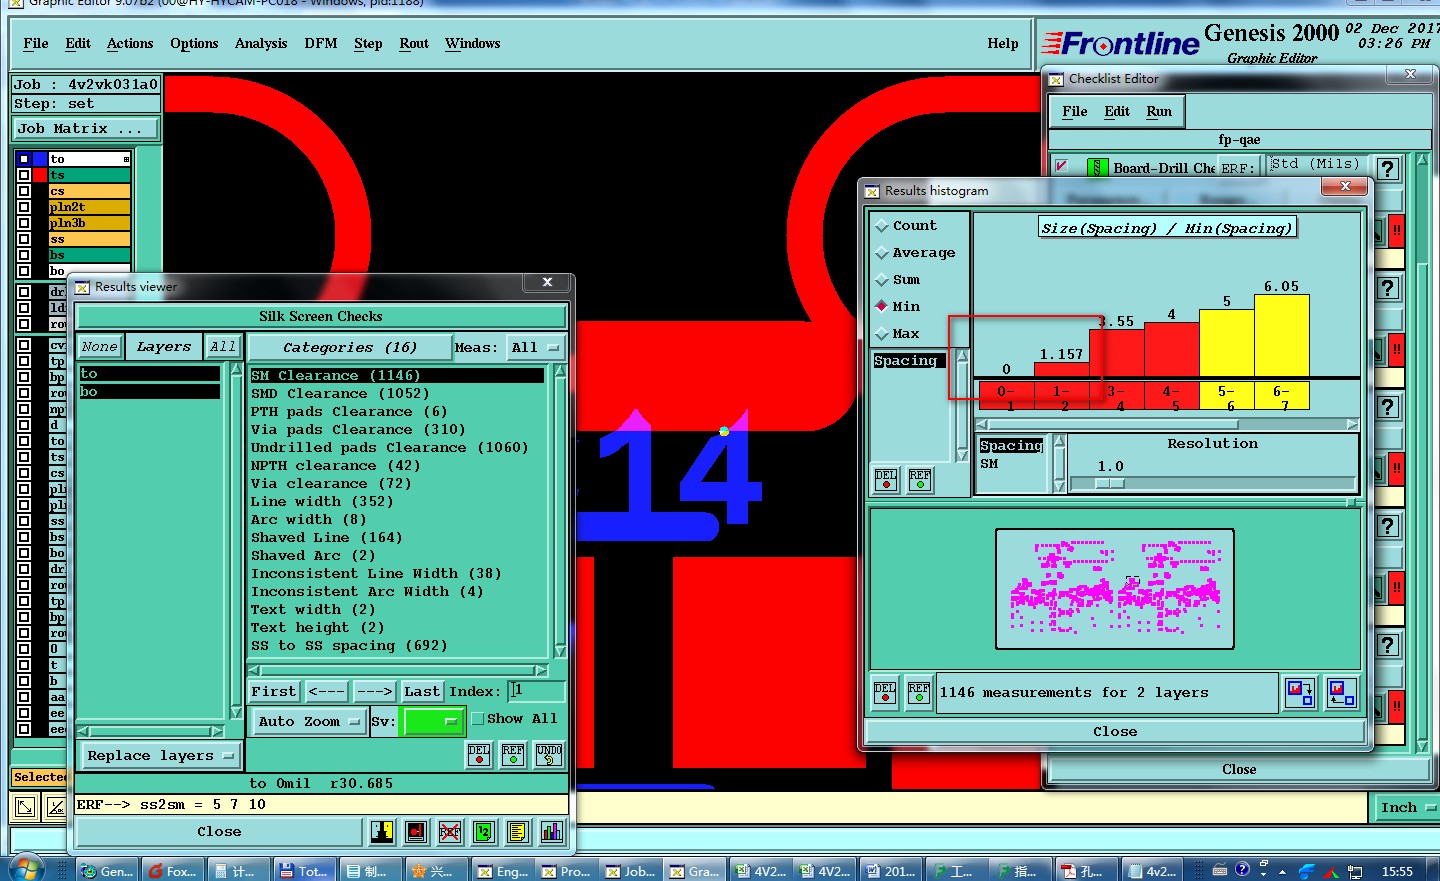Click the Last button in Results viewer
Image resolution: width=1440 pixels, height=881 pixels.
click(421, 691)
